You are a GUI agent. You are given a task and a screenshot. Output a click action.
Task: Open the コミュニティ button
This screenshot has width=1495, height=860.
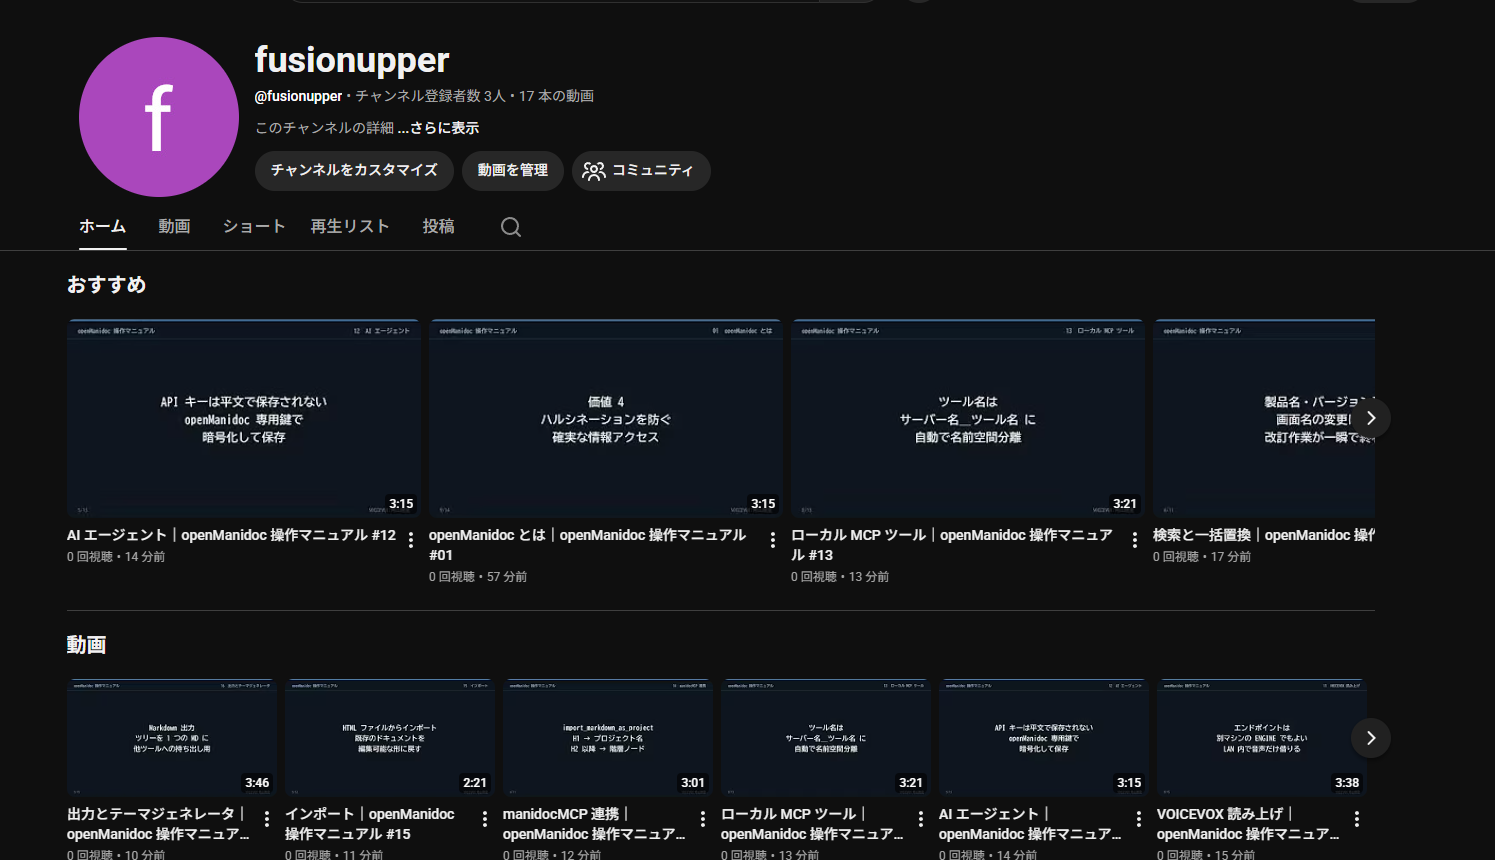tap(641, 170)
